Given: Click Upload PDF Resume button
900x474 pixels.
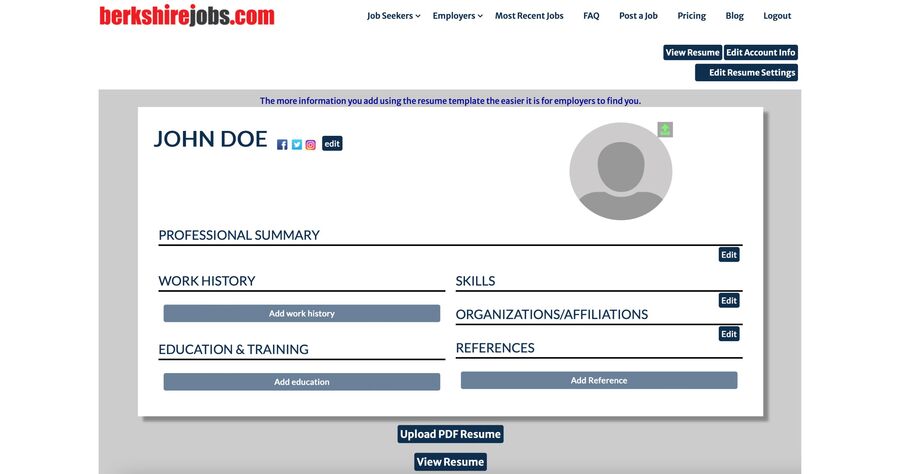Looking at the screenshot, I should (450, 434).
